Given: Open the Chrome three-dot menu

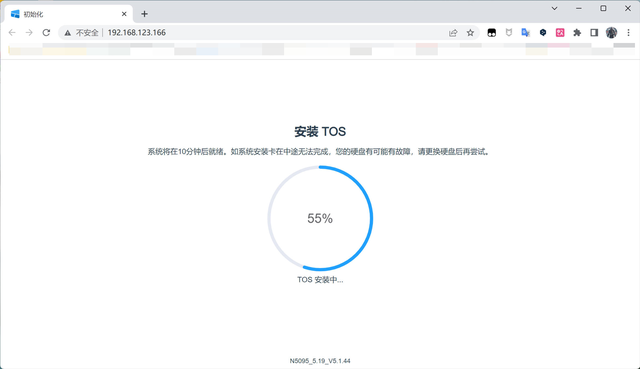Looking at the screenshot, I should [629, 33].
